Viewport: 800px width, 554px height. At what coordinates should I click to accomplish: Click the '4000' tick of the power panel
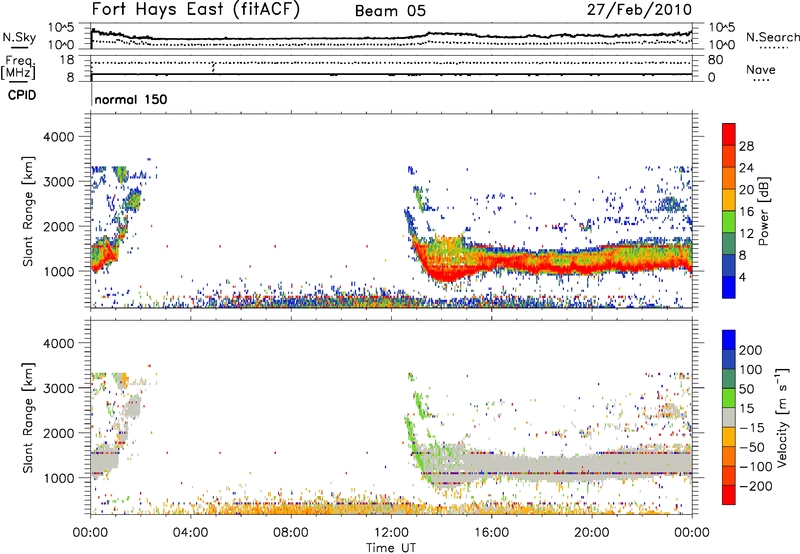(x=59, y=137)
